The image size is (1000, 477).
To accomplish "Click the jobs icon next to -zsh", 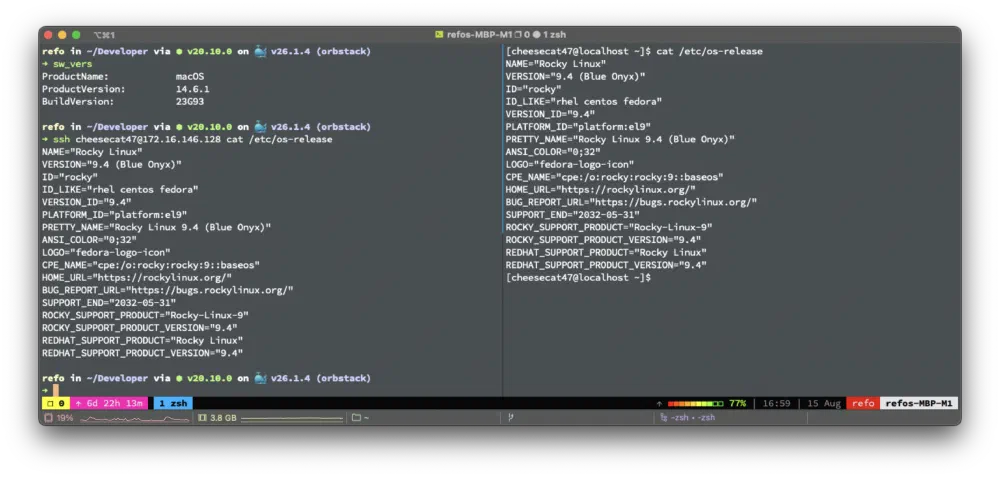I will 663,418.
